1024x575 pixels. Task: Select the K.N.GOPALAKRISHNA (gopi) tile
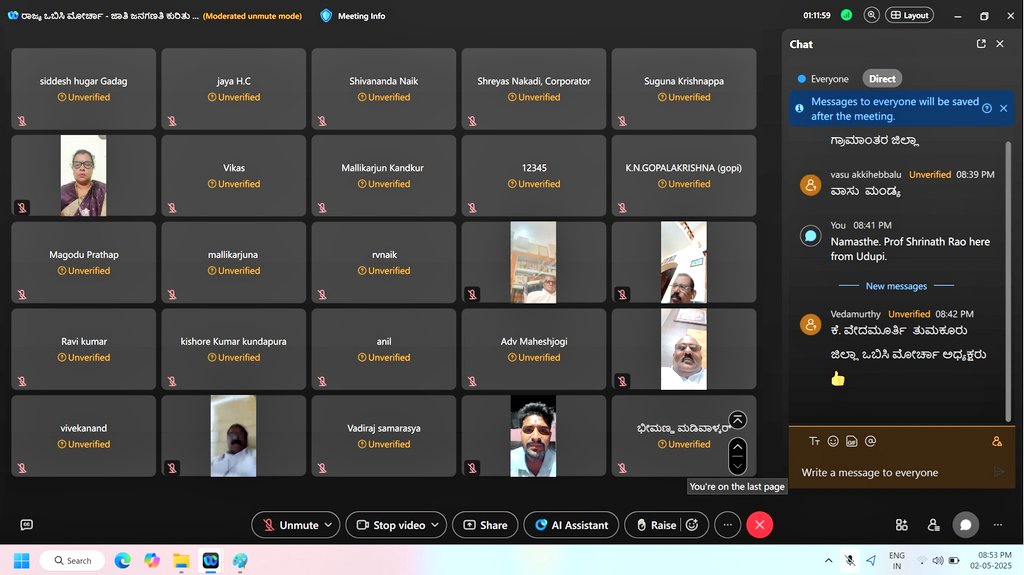(684, 176)
